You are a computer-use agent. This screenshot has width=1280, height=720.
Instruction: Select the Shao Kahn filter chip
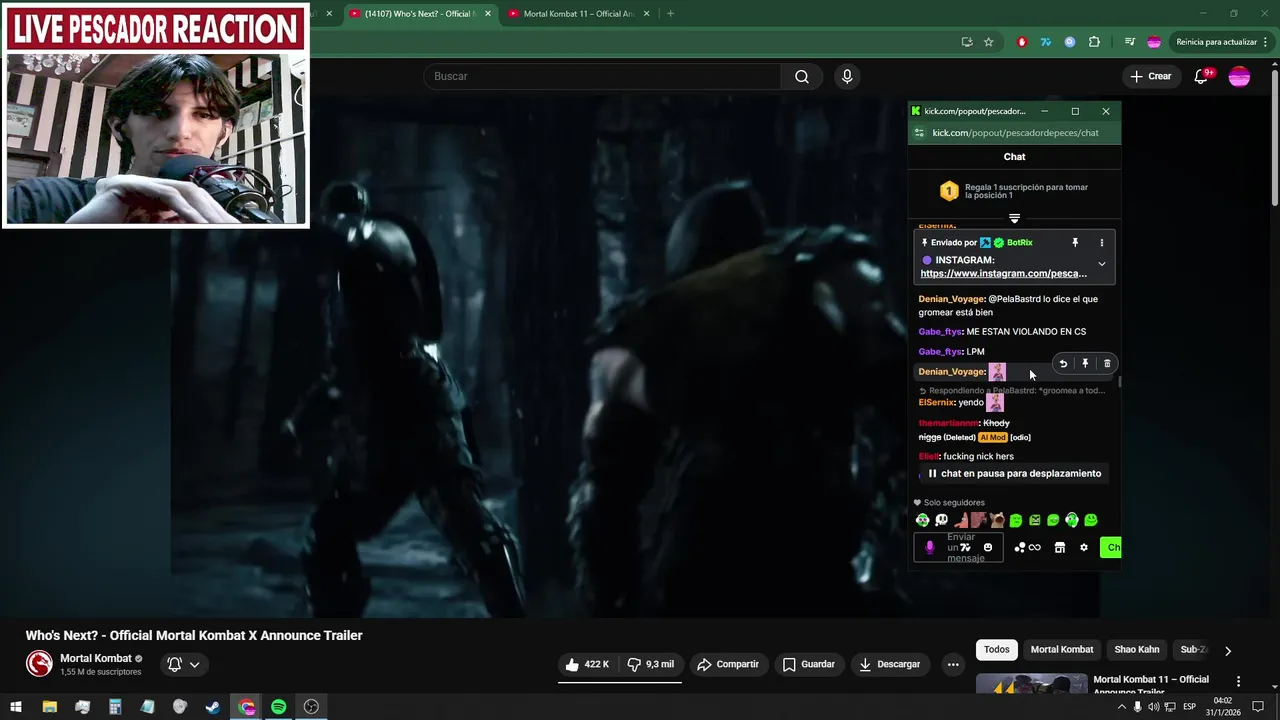click(1137, 650)
